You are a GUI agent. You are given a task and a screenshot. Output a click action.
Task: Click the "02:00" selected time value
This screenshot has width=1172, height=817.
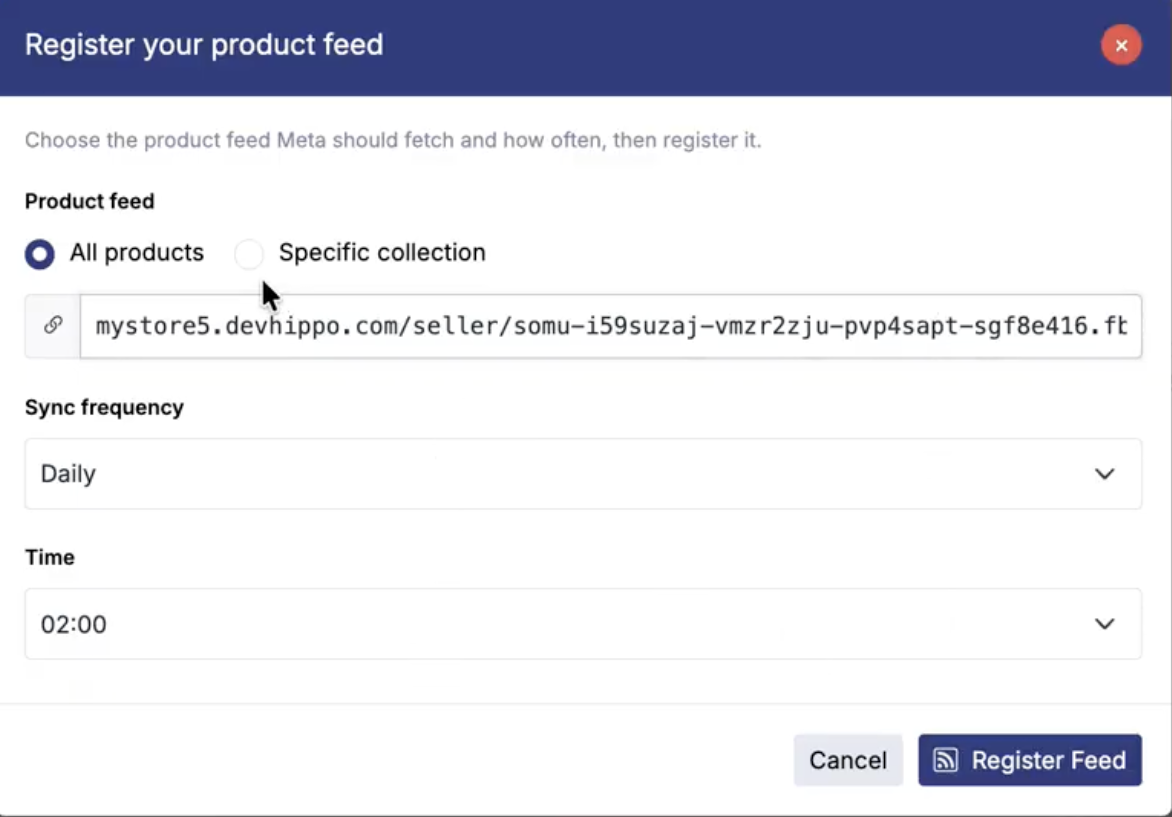coord(73,624)
